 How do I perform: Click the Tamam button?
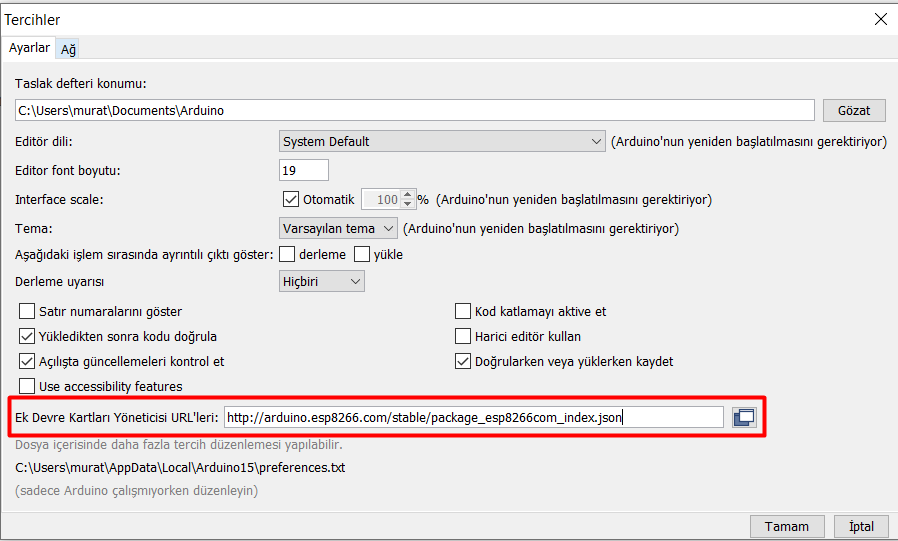click(787, 526)
